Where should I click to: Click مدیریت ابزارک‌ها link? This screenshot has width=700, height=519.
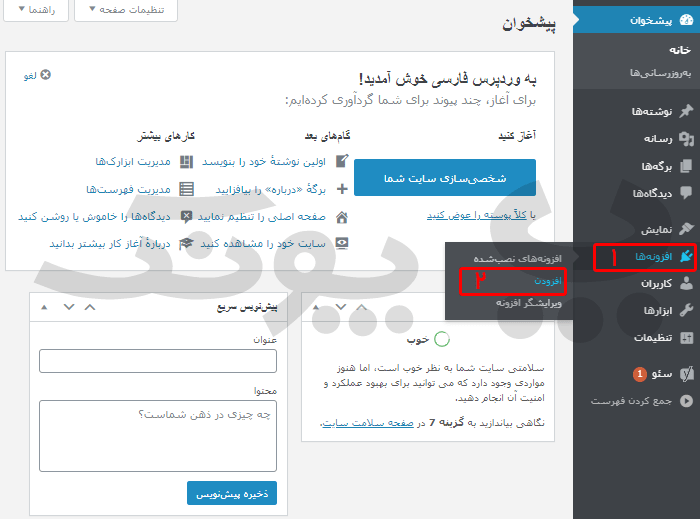pyautogui.click(x=133, y=162)
